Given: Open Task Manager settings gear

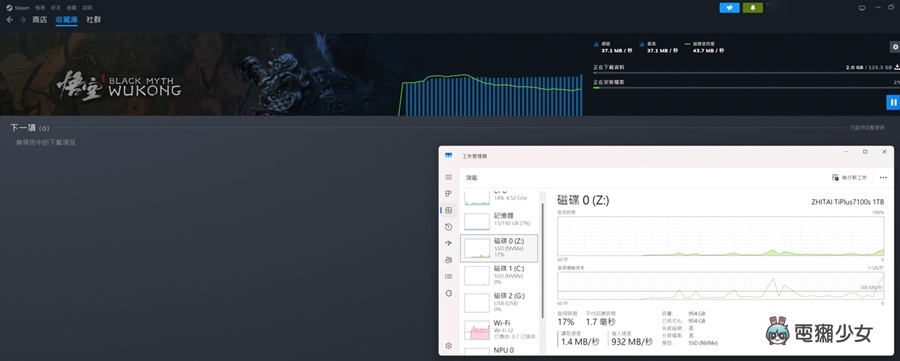Looking at the screenshot, I should click(x=449, y=346).
